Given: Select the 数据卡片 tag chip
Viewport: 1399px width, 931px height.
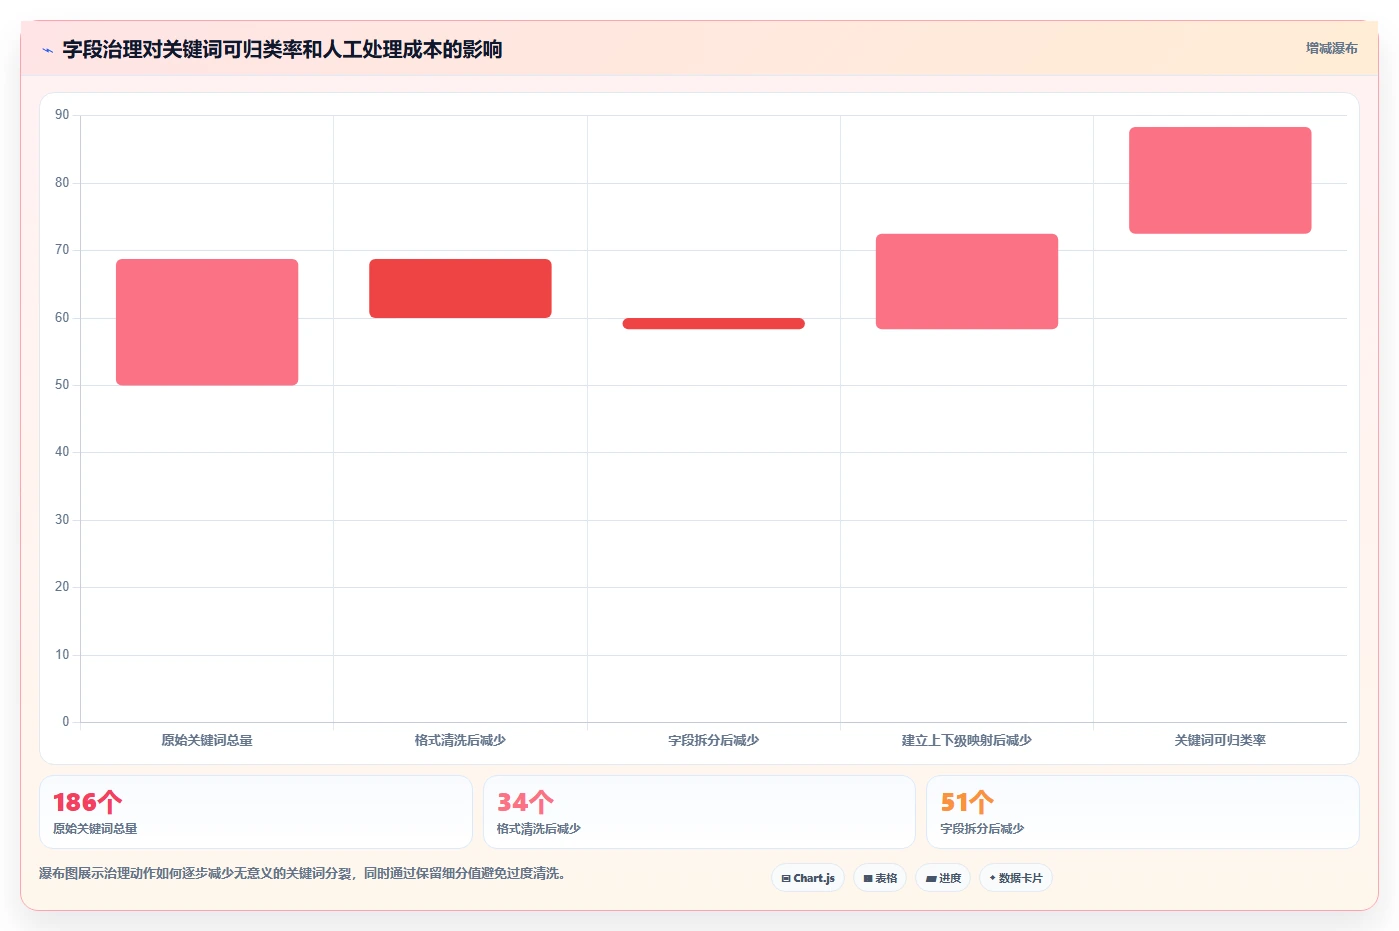Looking at the screenshot, I should [x=1016, y=878].
